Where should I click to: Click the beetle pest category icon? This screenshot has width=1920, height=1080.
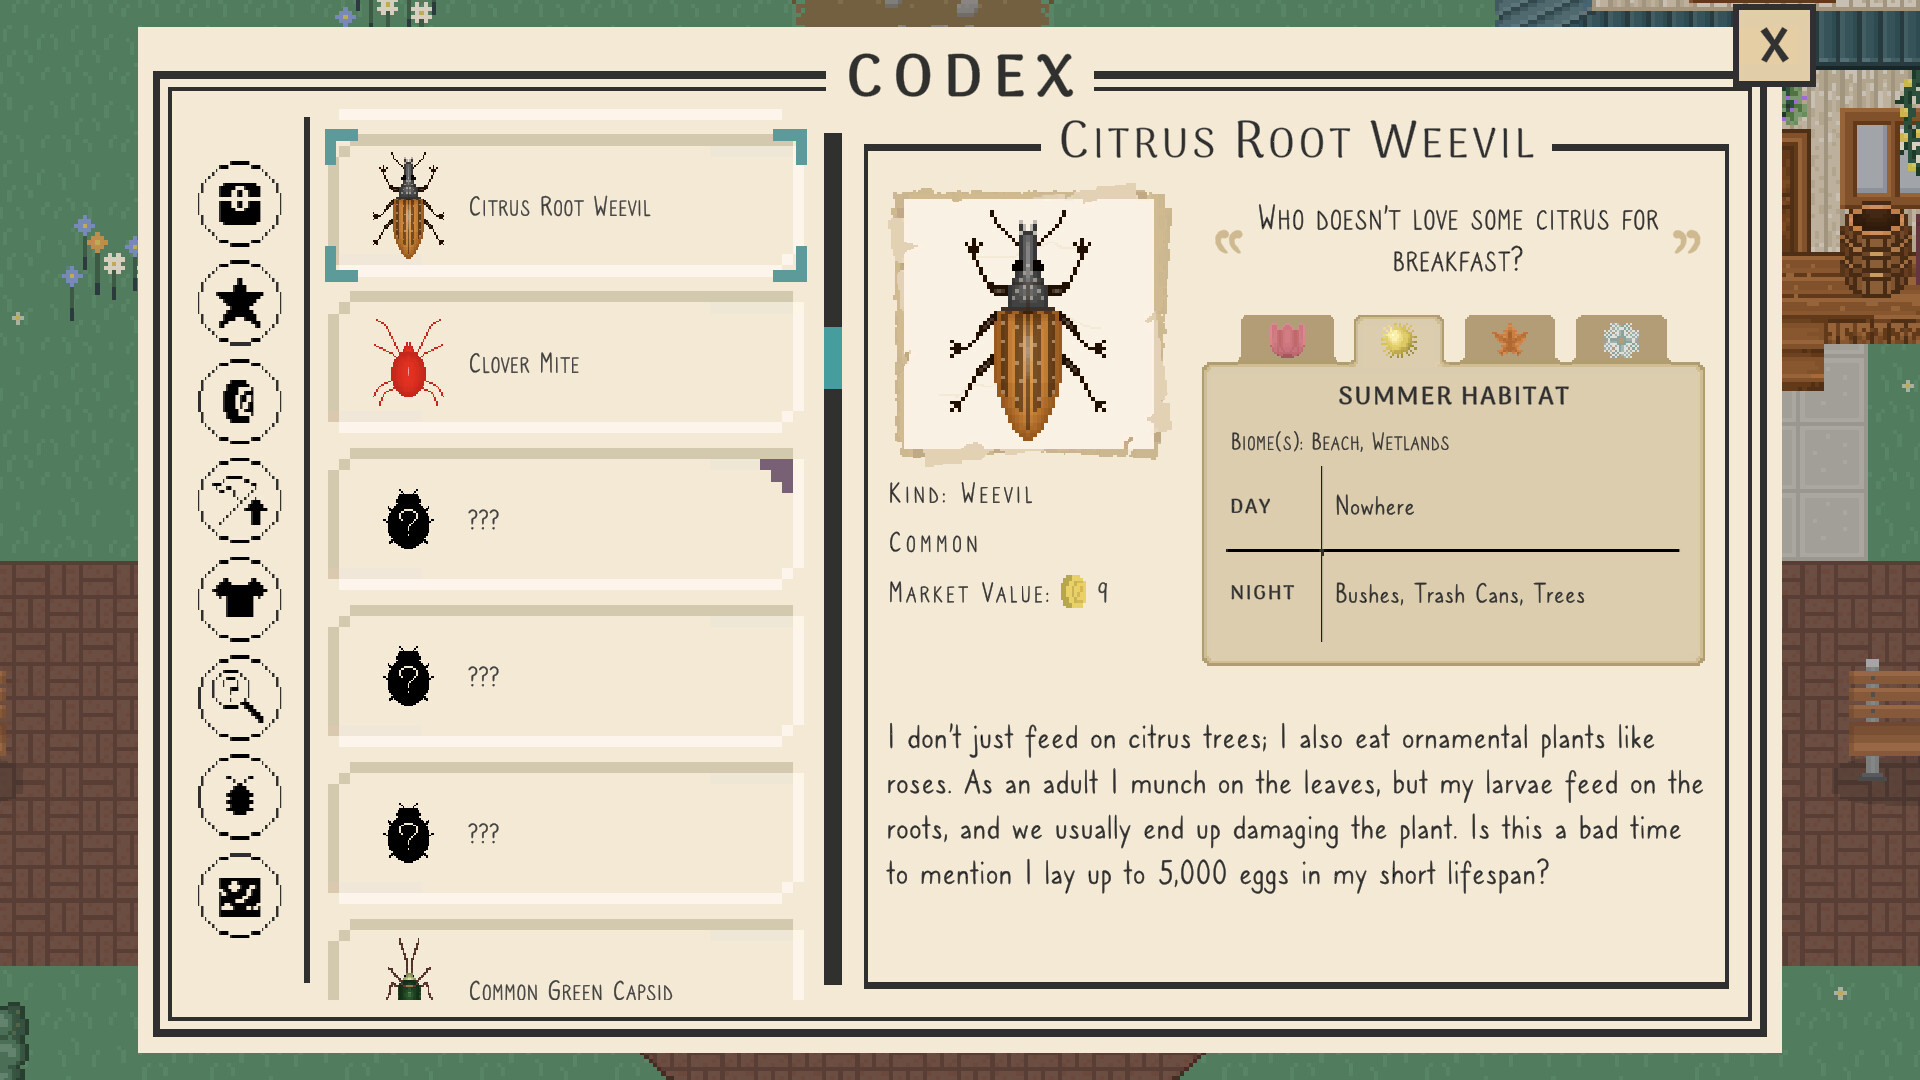(x=240, y=797)
